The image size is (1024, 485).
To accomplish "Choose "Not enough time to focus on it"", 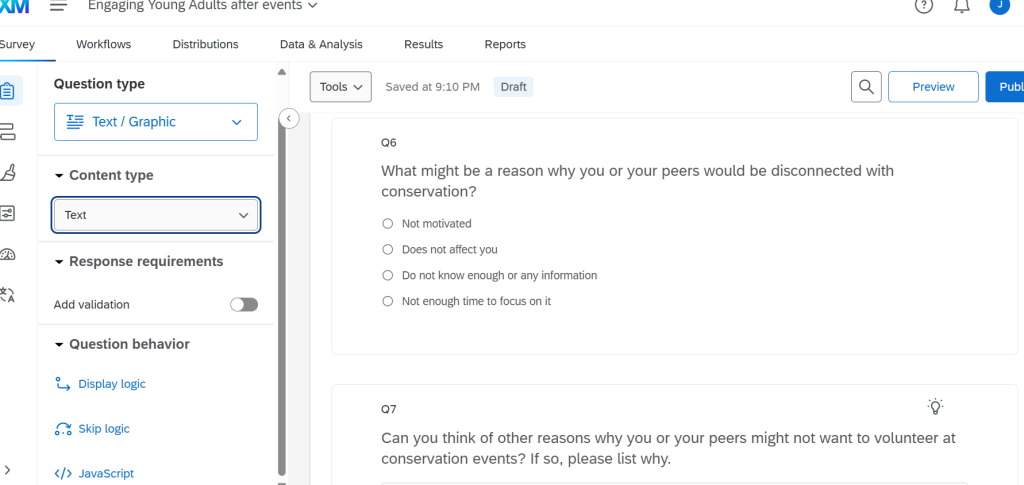I will click(388, 301).
